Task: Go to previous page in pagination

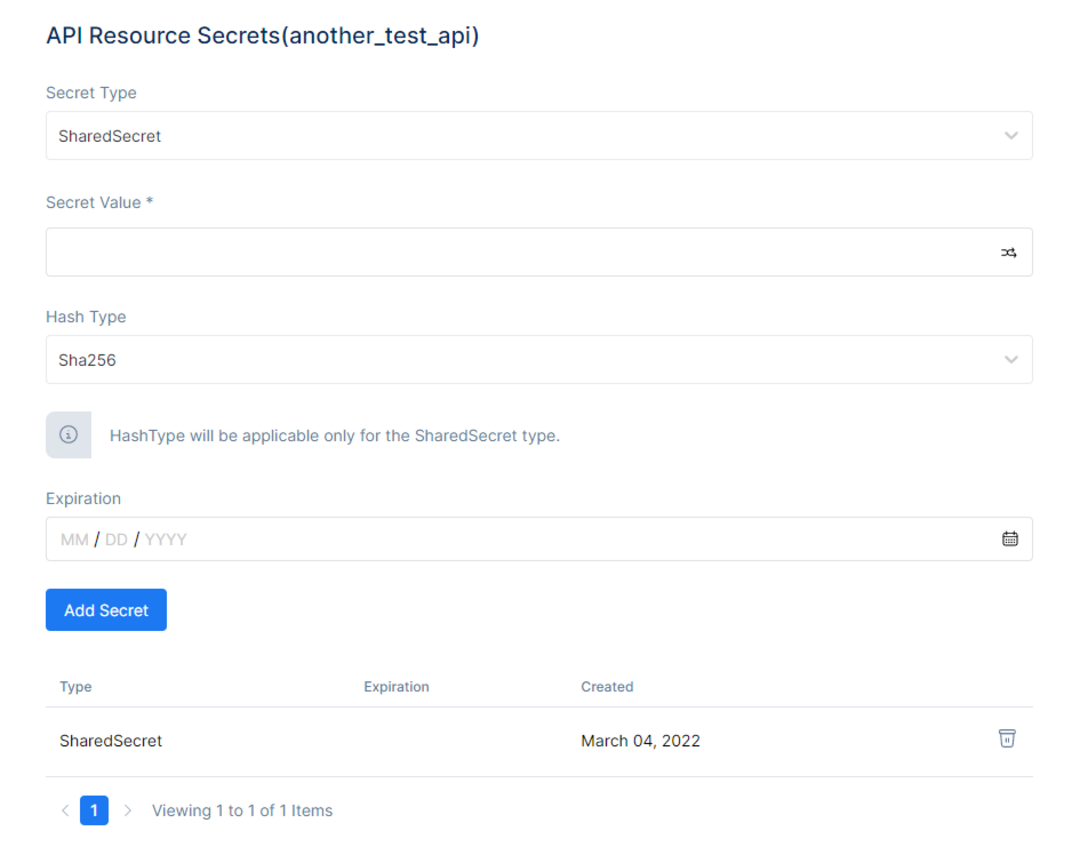Action: click(x=65, y=810)
